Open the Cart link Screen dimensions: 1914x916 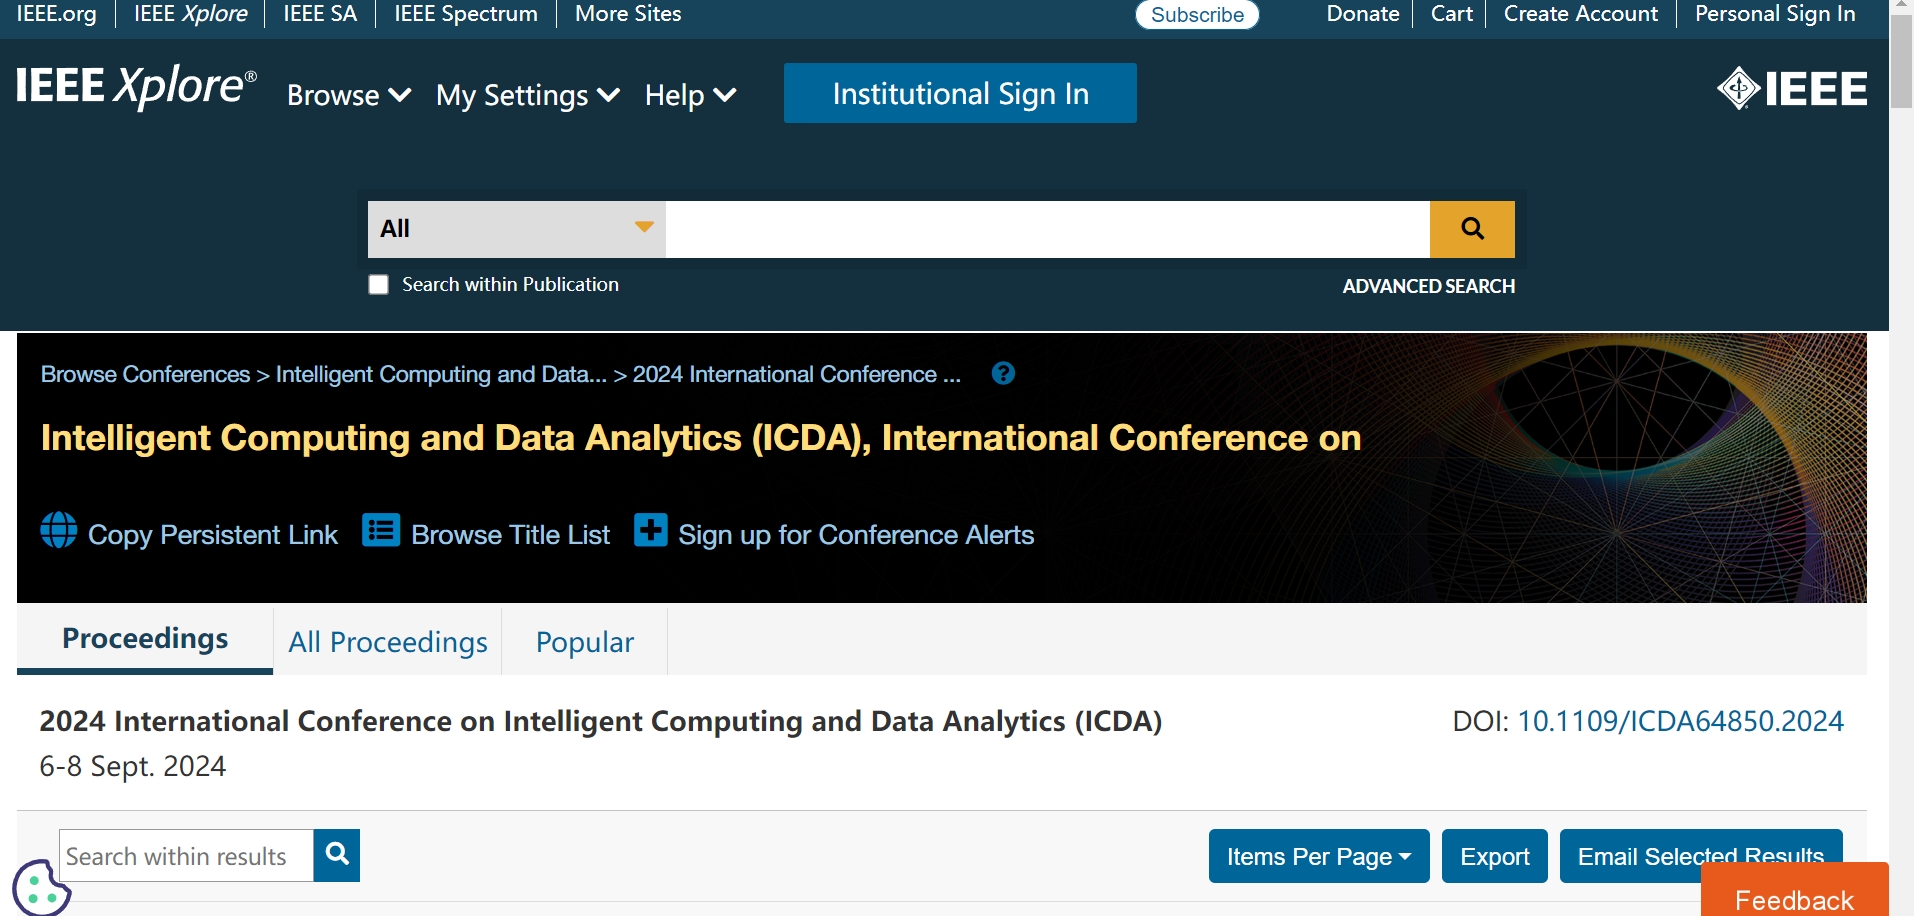[1452, 14]
